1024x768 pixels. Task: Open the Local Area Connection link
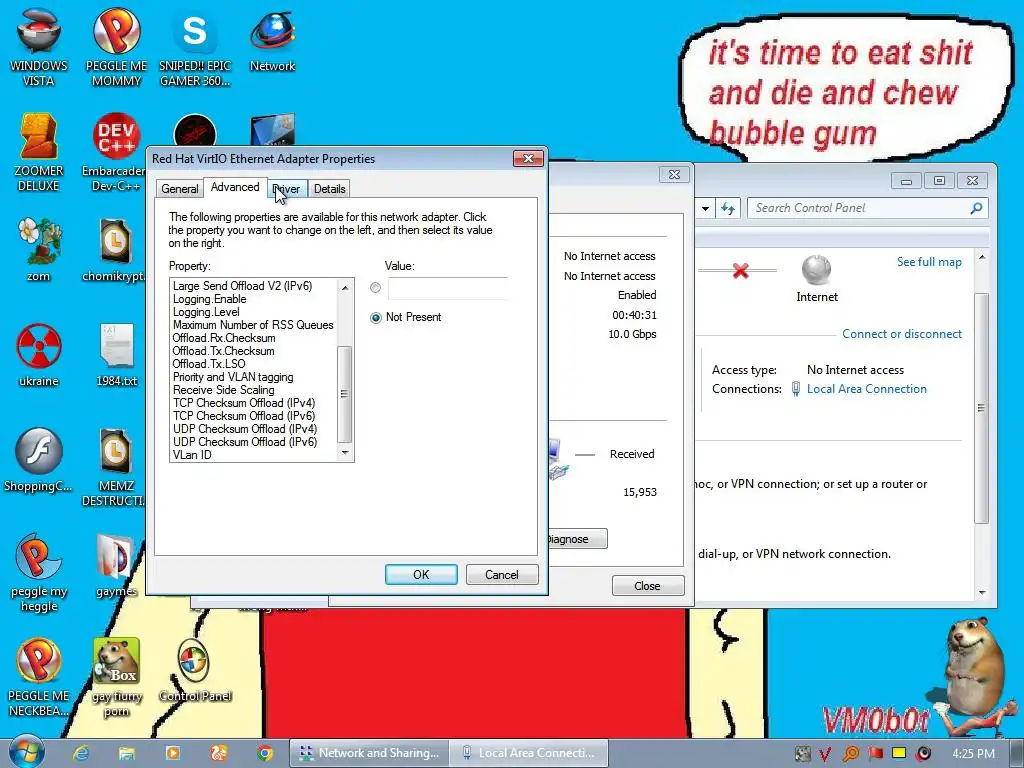pos(867,389)
